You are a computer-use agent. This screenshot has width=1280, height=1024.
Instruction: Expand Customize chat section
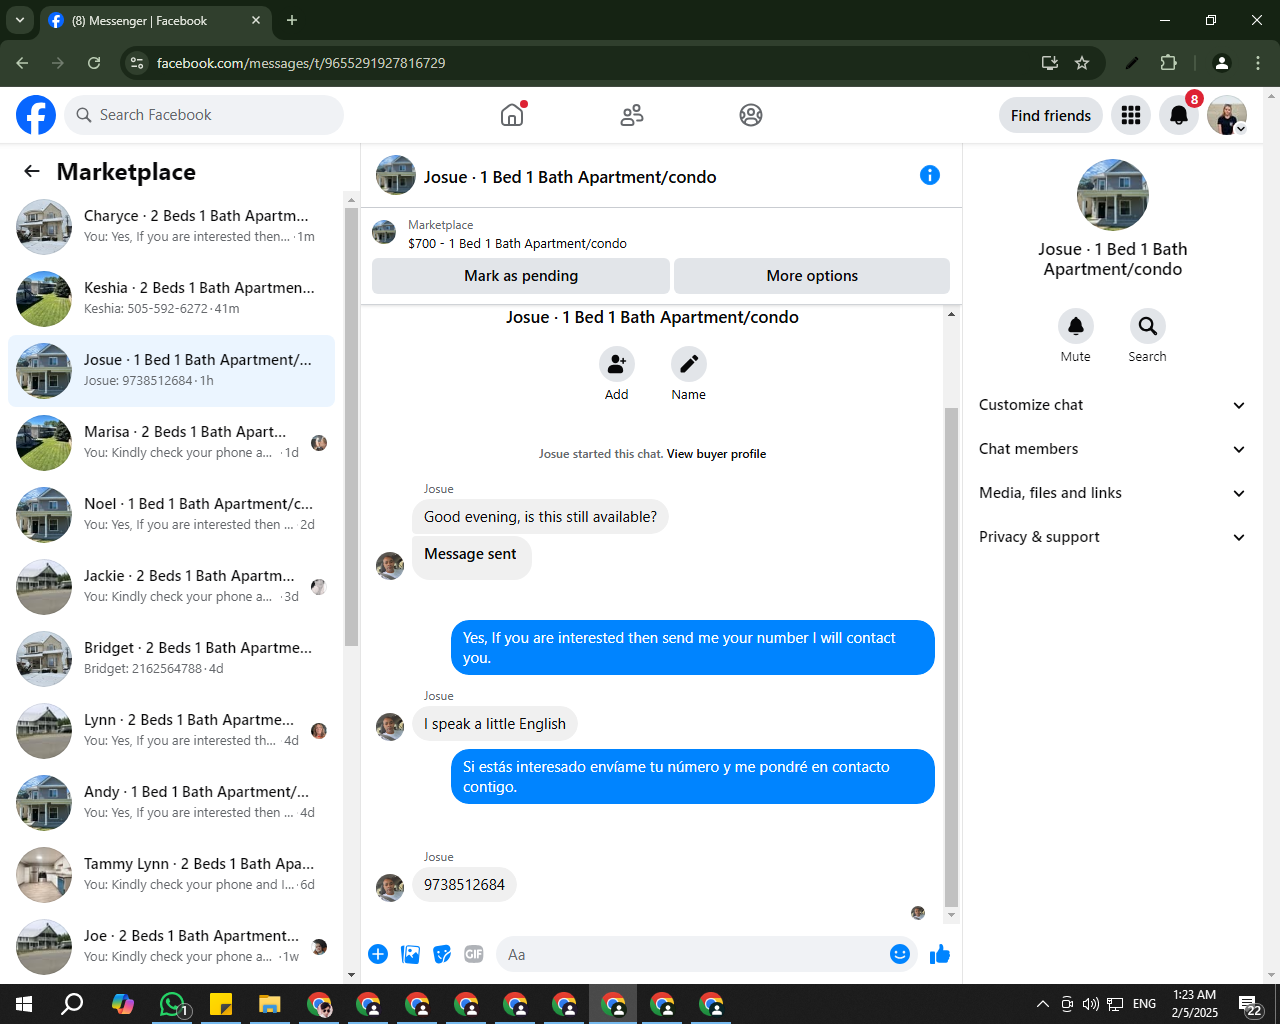pos(1113,405)
